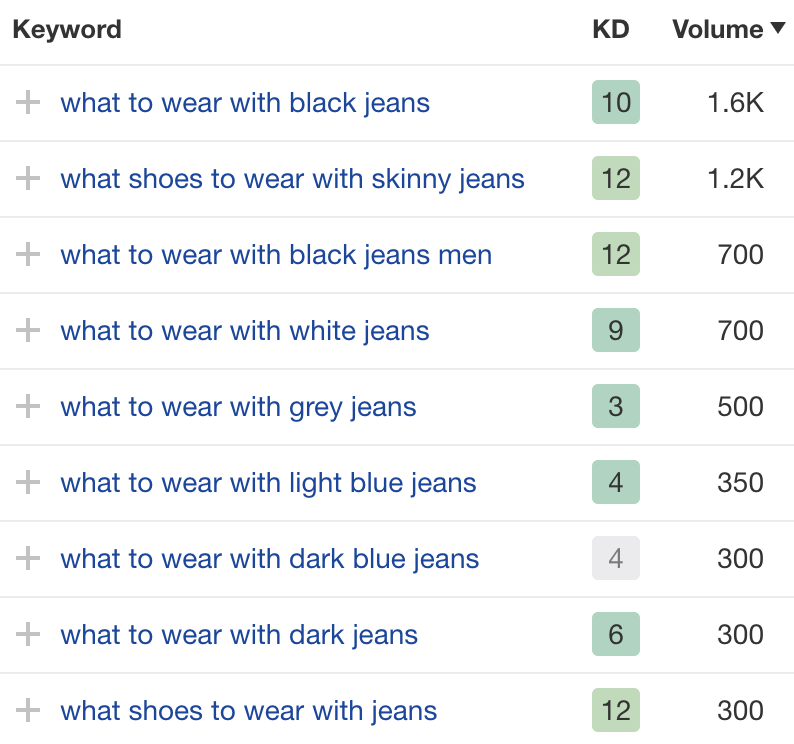
Task: Click plus icon beside skinny jeans keyword
Action: coord(28,178)
